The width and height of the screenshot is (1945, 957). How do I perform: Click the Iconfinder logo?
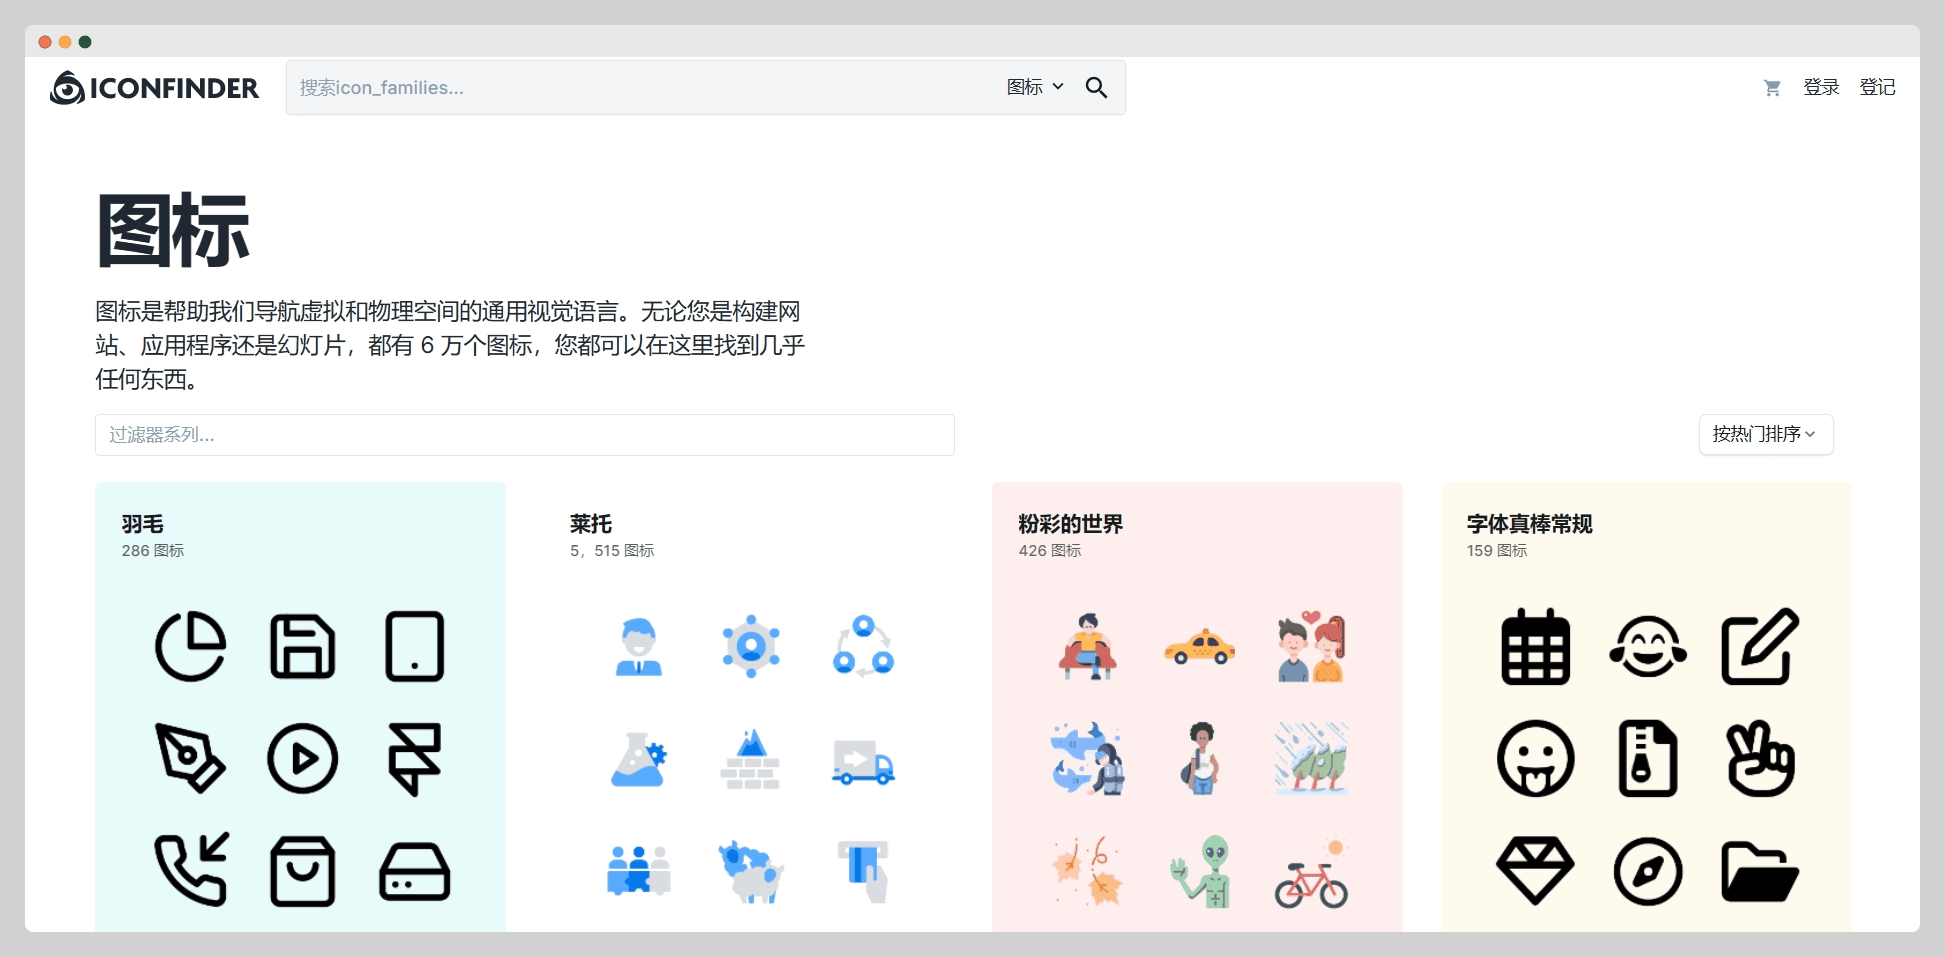(x=155, y=88)
